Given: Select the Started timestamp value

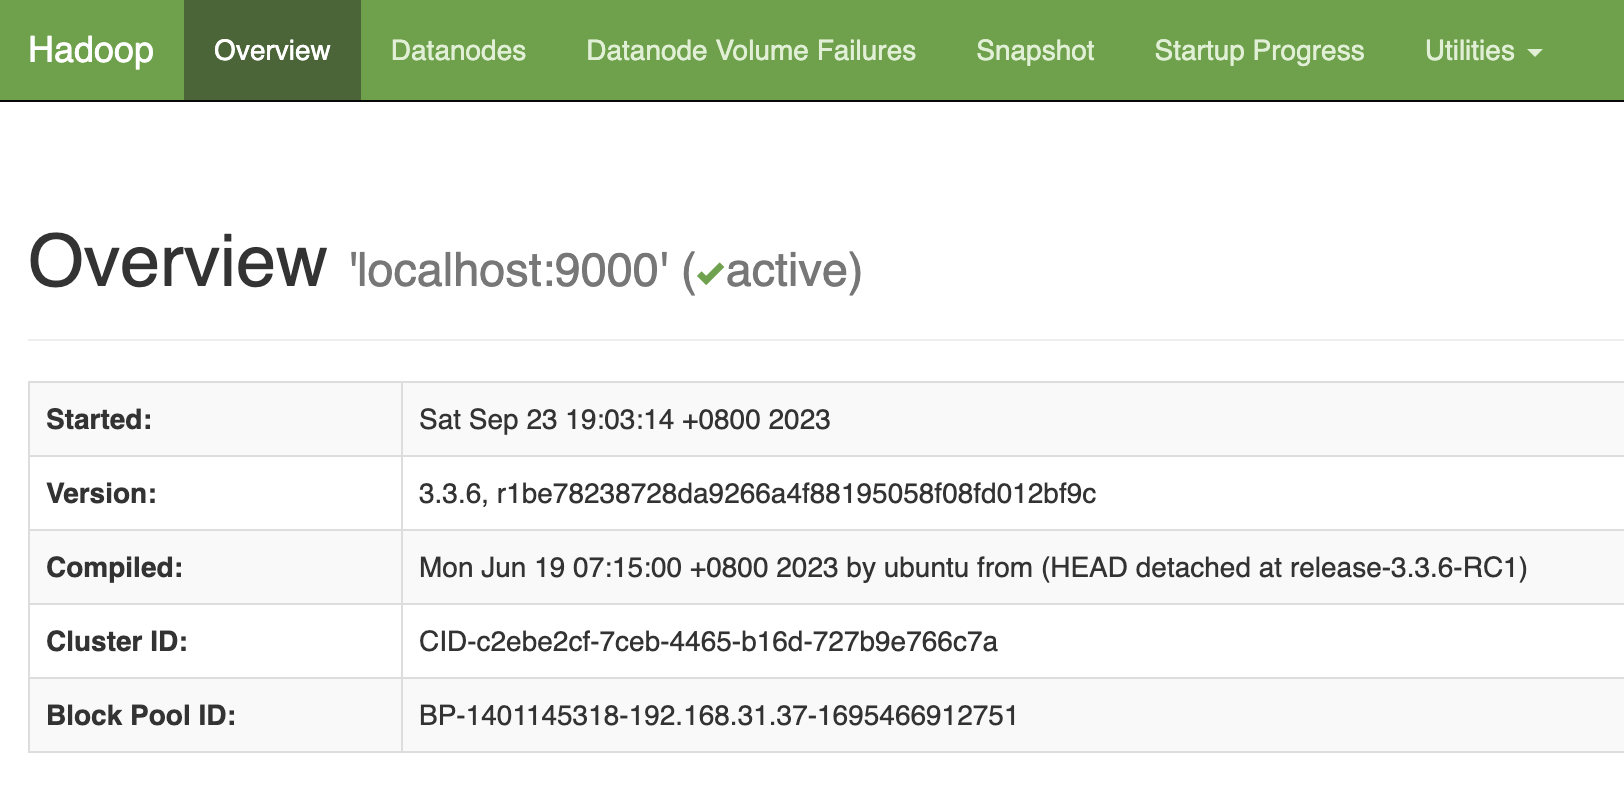Looking at the screenshot, I should [x=624, y=419].
